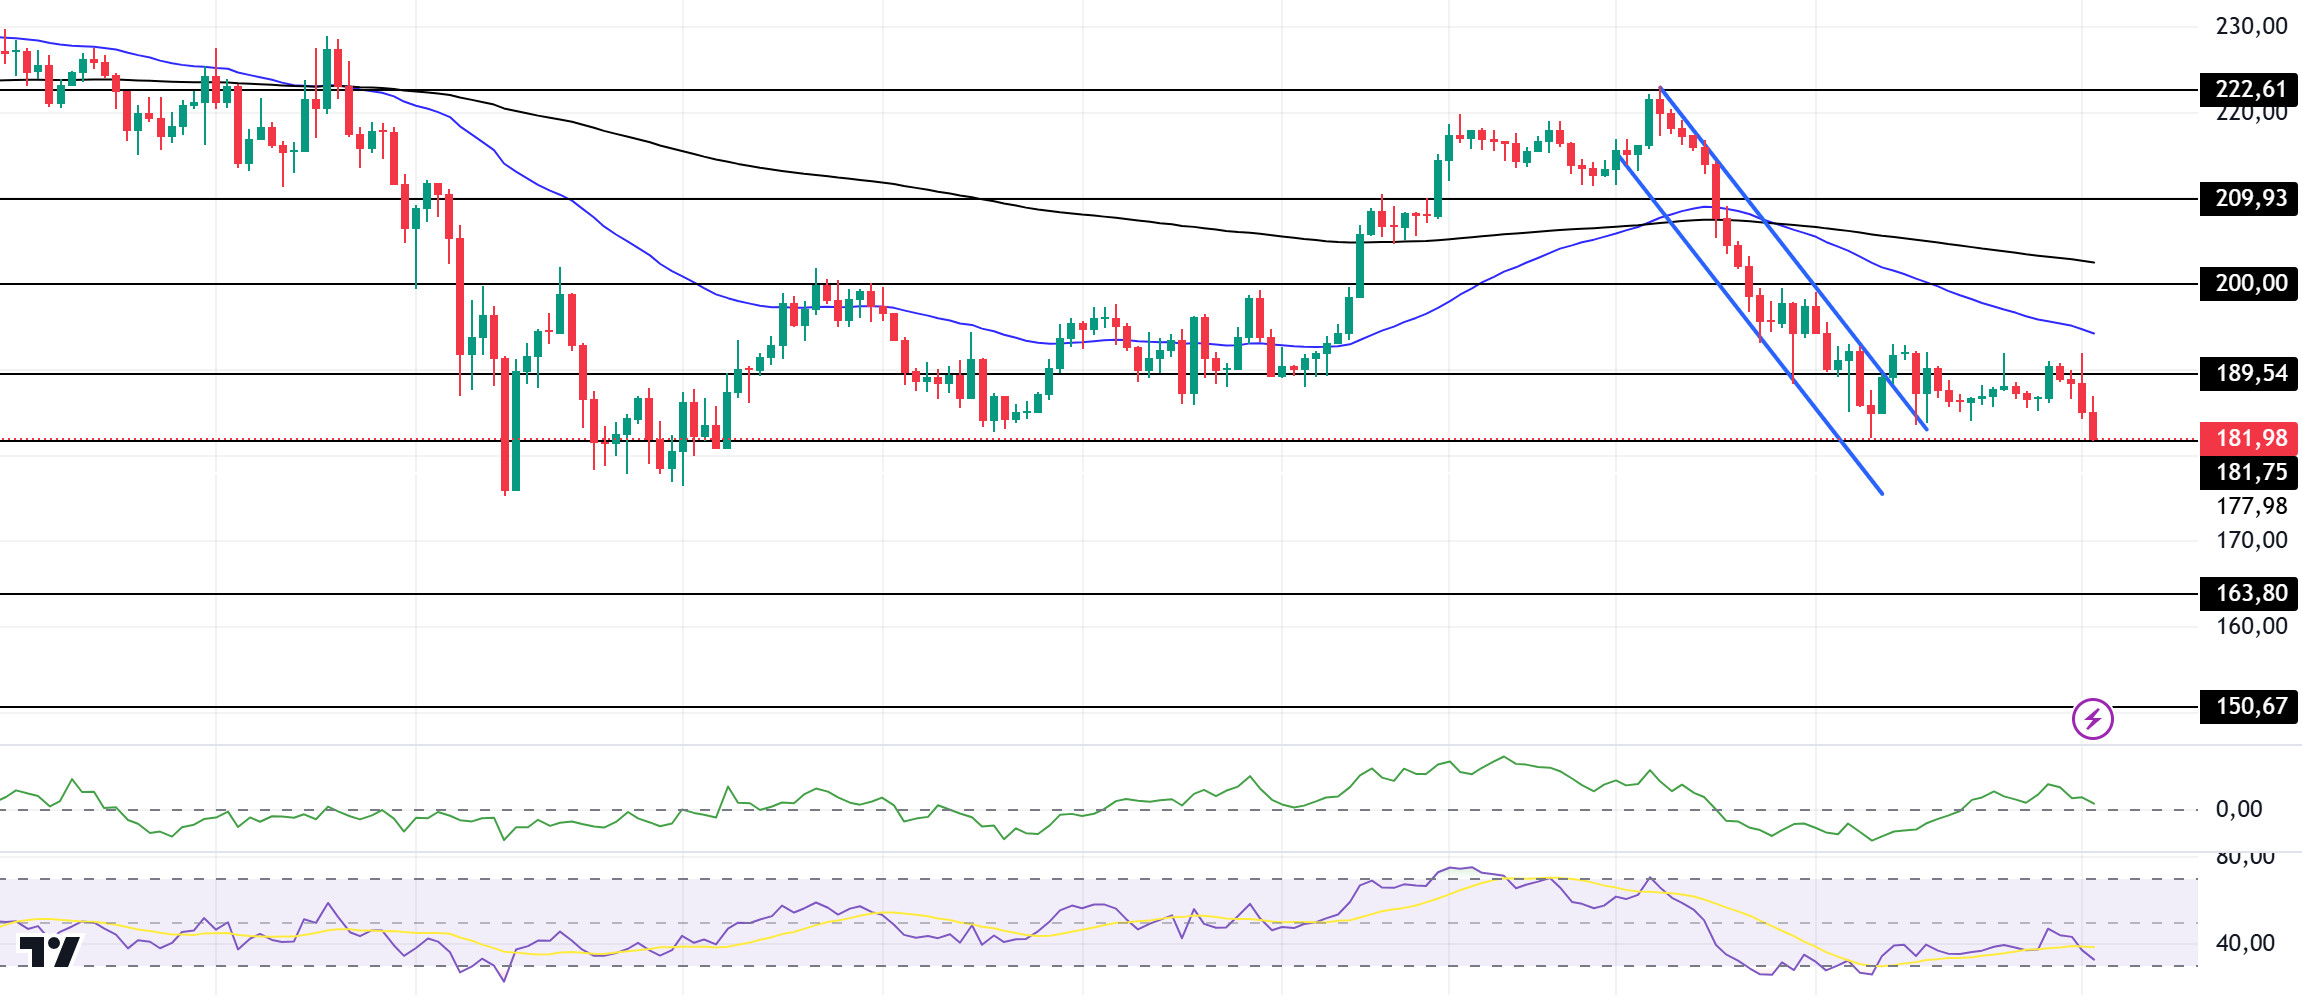The width and height of the screenshot is (2302, 1008).
Task: Click the TradingView logo in the corner
Action: tap(49, 952)
